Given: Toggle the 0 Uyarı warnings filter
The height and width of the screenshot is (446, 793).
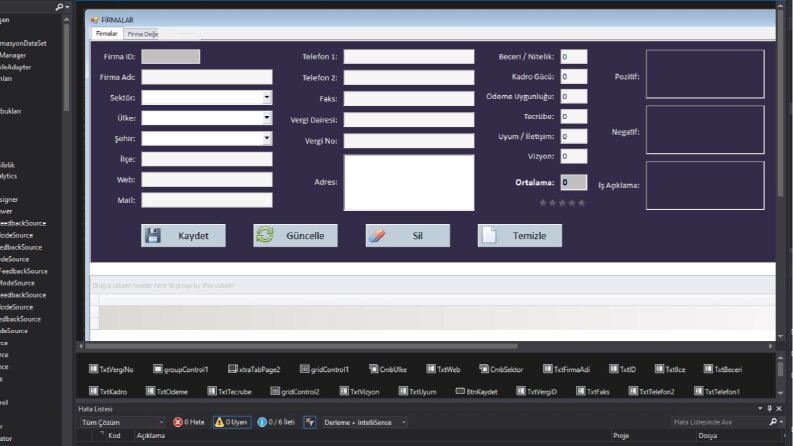Looking at the screenshot, I should click(231, 422).
